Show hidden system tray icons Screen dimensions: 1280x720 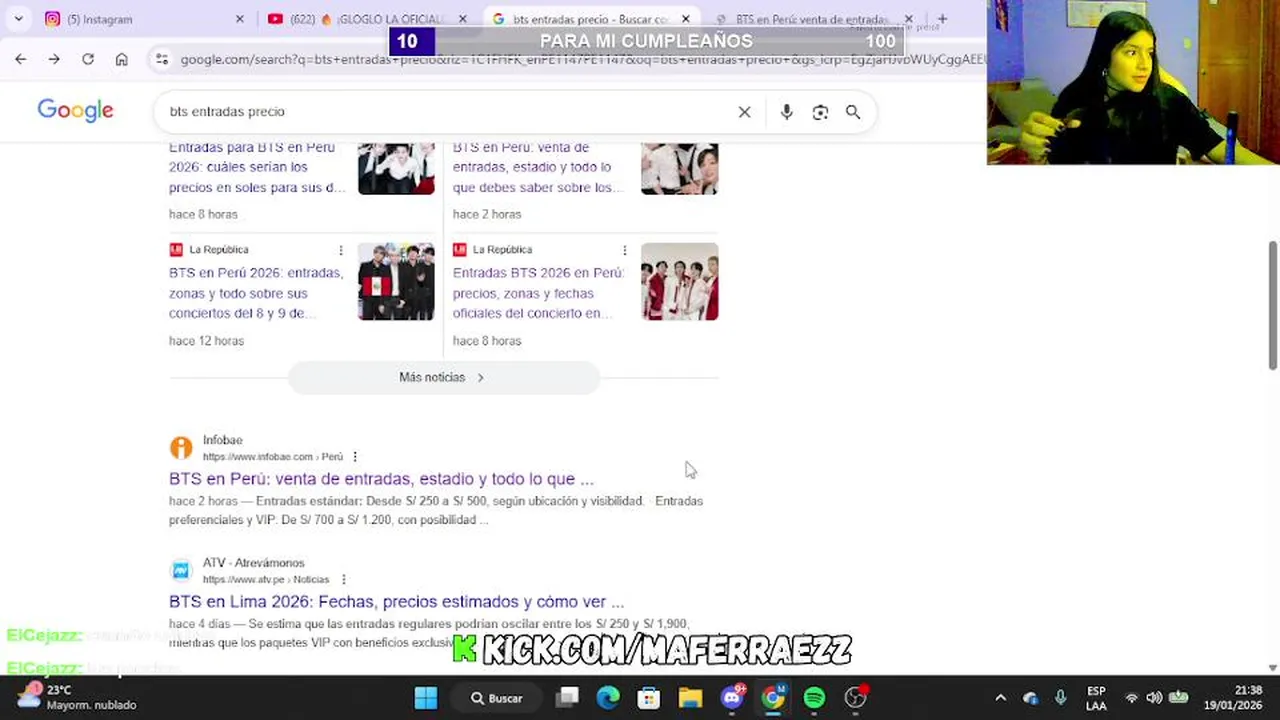click(x=1000, y=698)
